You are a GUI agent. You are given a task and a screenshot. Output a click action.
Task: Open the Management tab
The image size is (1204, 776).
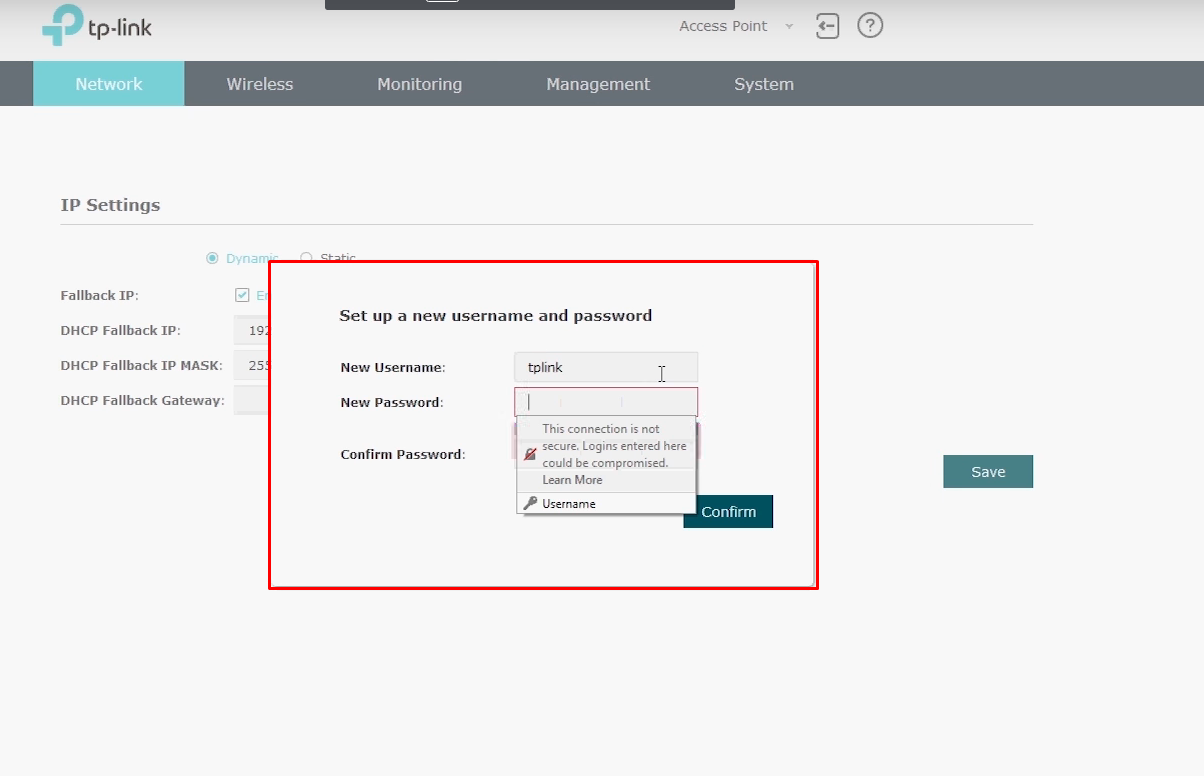tap(598, 84)
